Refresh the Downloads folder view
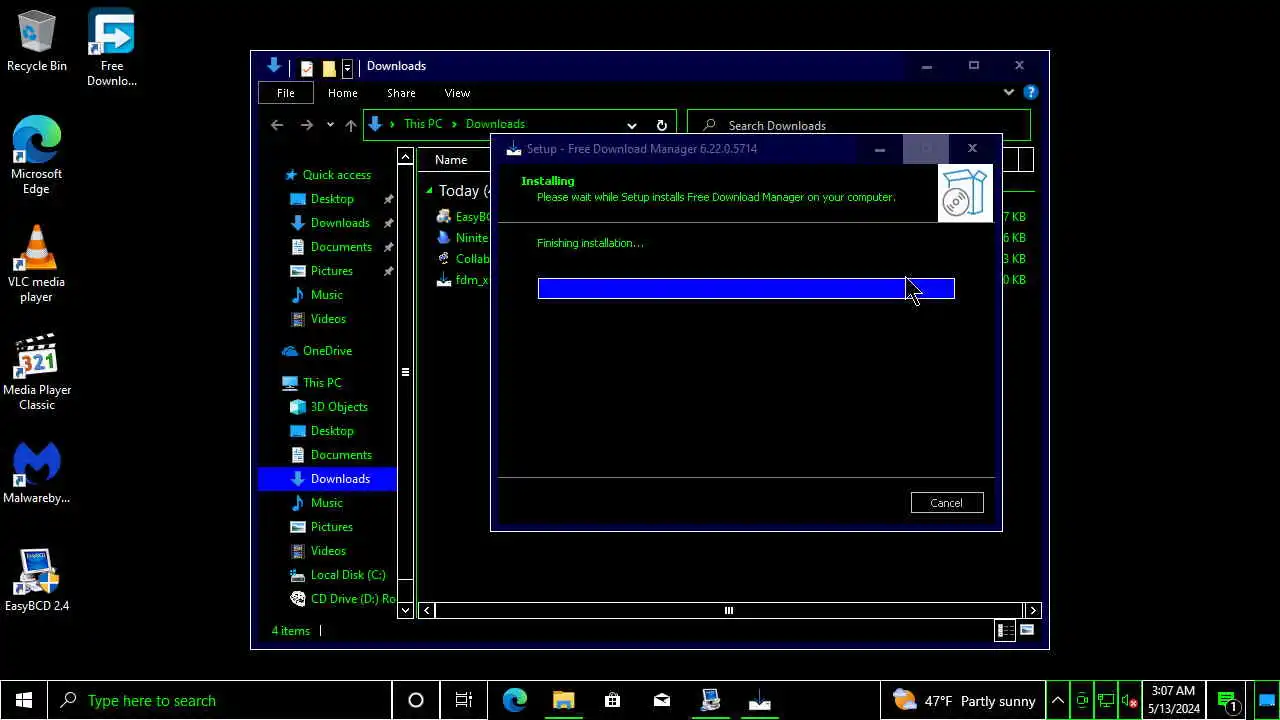The image size is (1280, 720). click(661, 125)
